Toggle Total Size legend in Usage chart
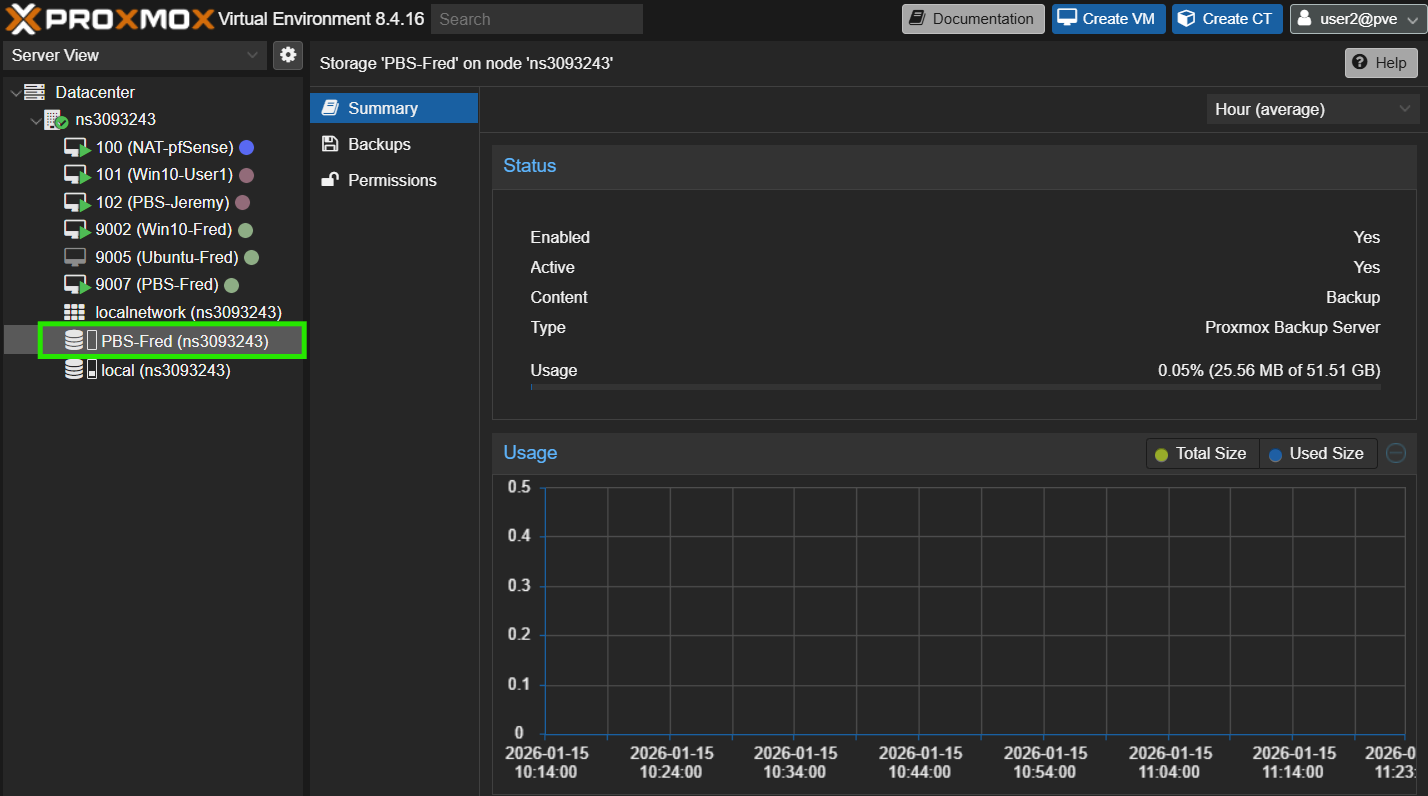This screenshot has height=796, width=1428. (1201, 454)
